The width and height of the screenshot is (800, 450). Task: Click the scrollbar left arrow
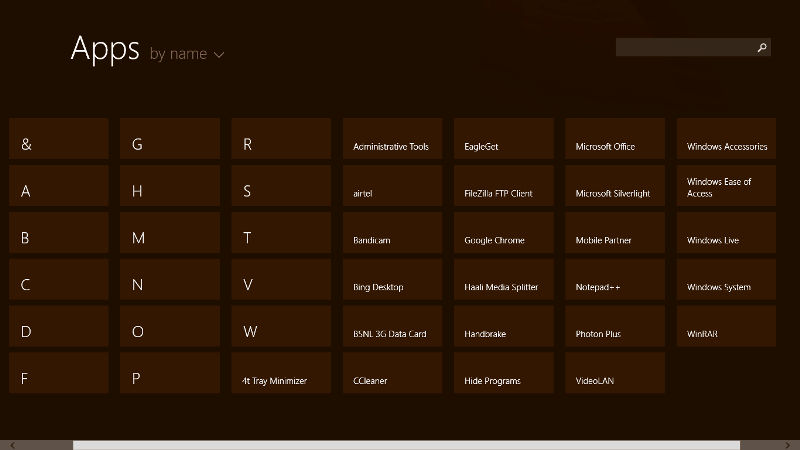click(12, 445)
